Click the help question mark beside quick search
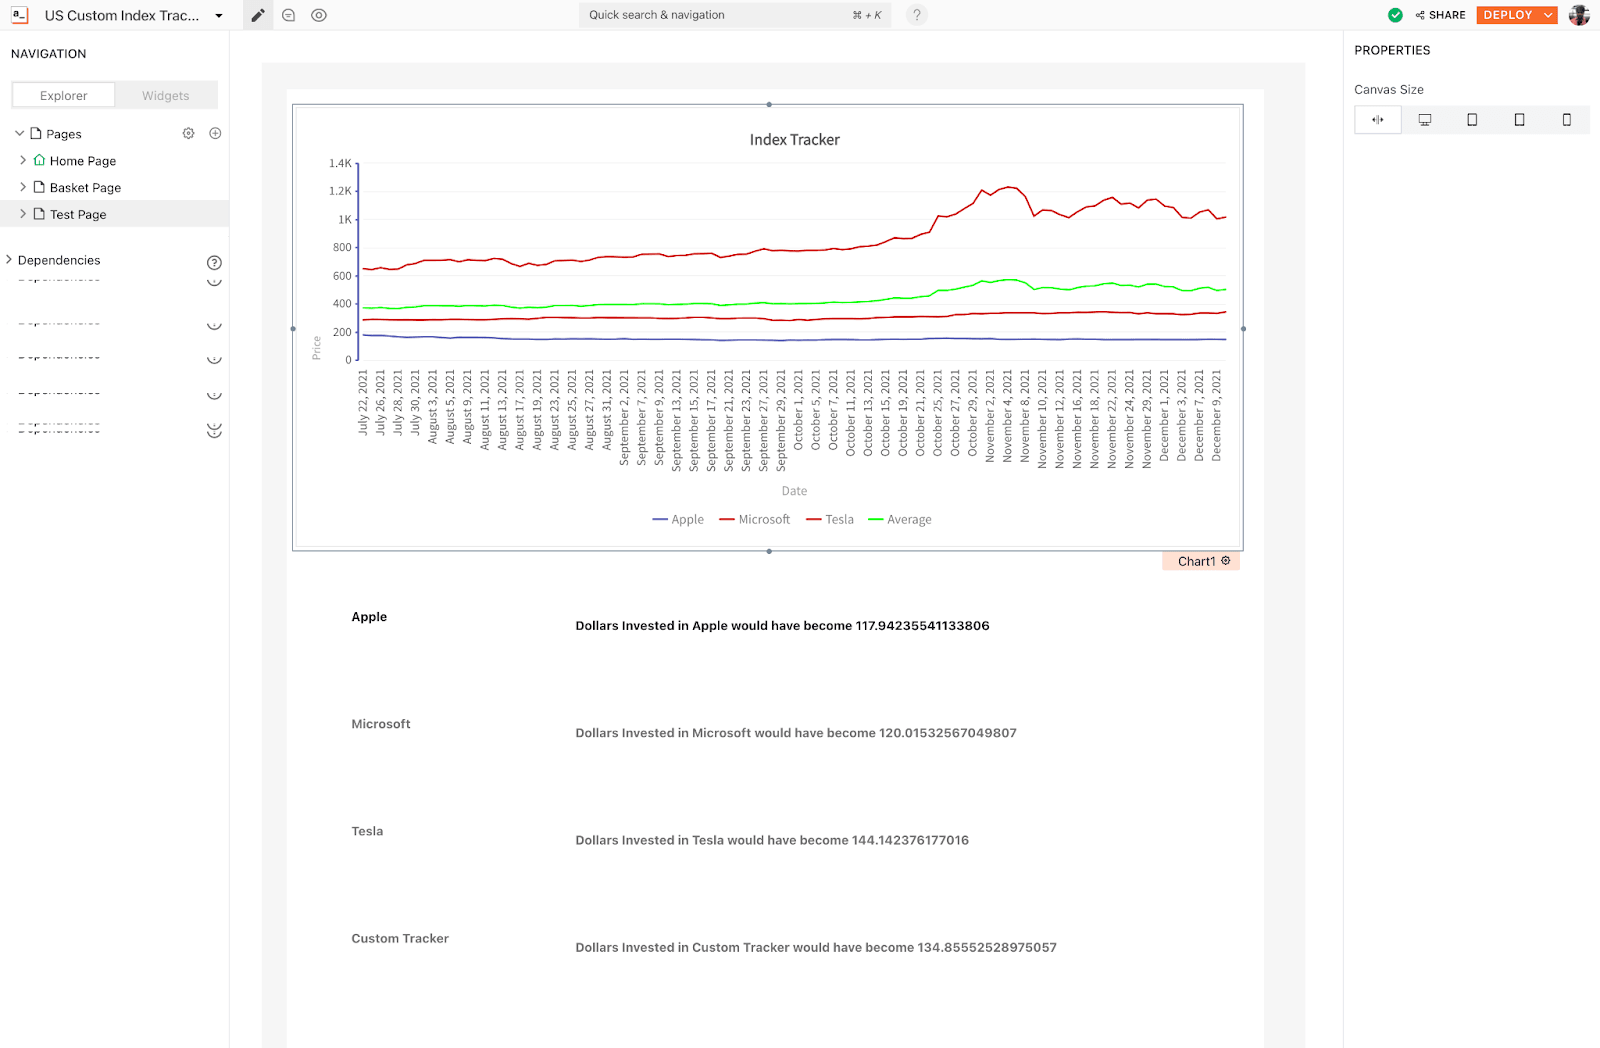The image size is (1600, 1048). pos(916,15)
